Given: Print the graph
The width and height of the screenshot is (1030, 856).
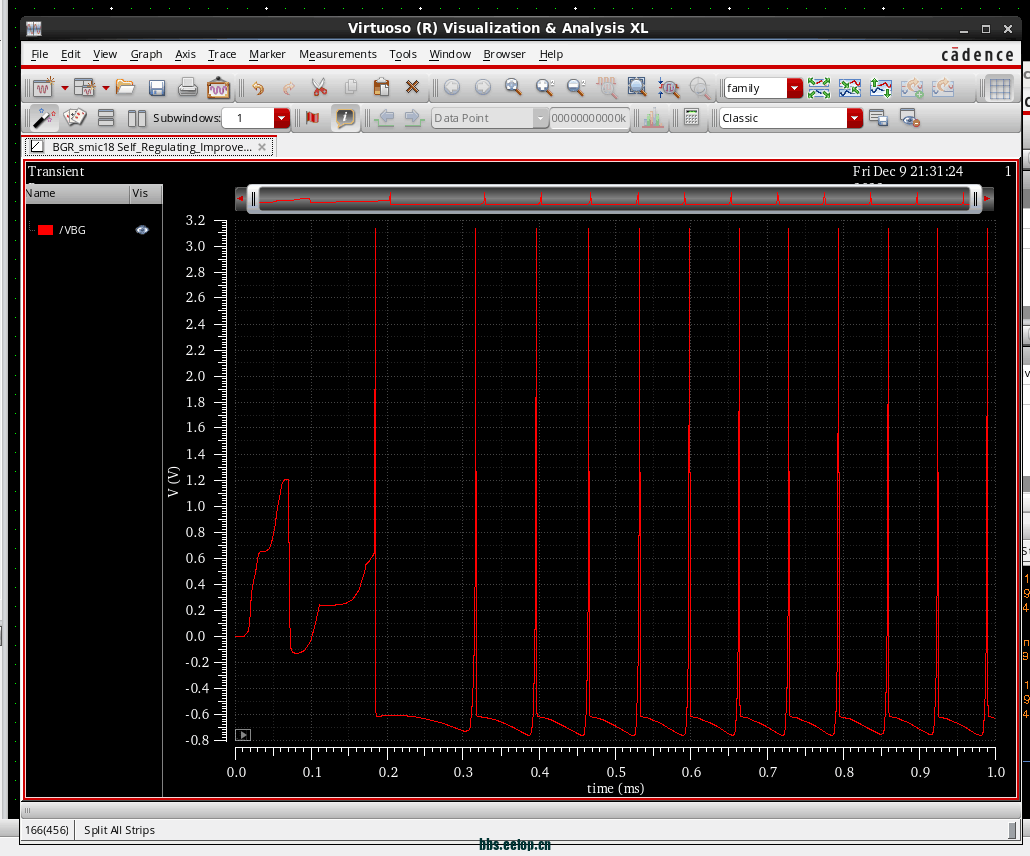Looking at the screenshot, I should [188, 87].
